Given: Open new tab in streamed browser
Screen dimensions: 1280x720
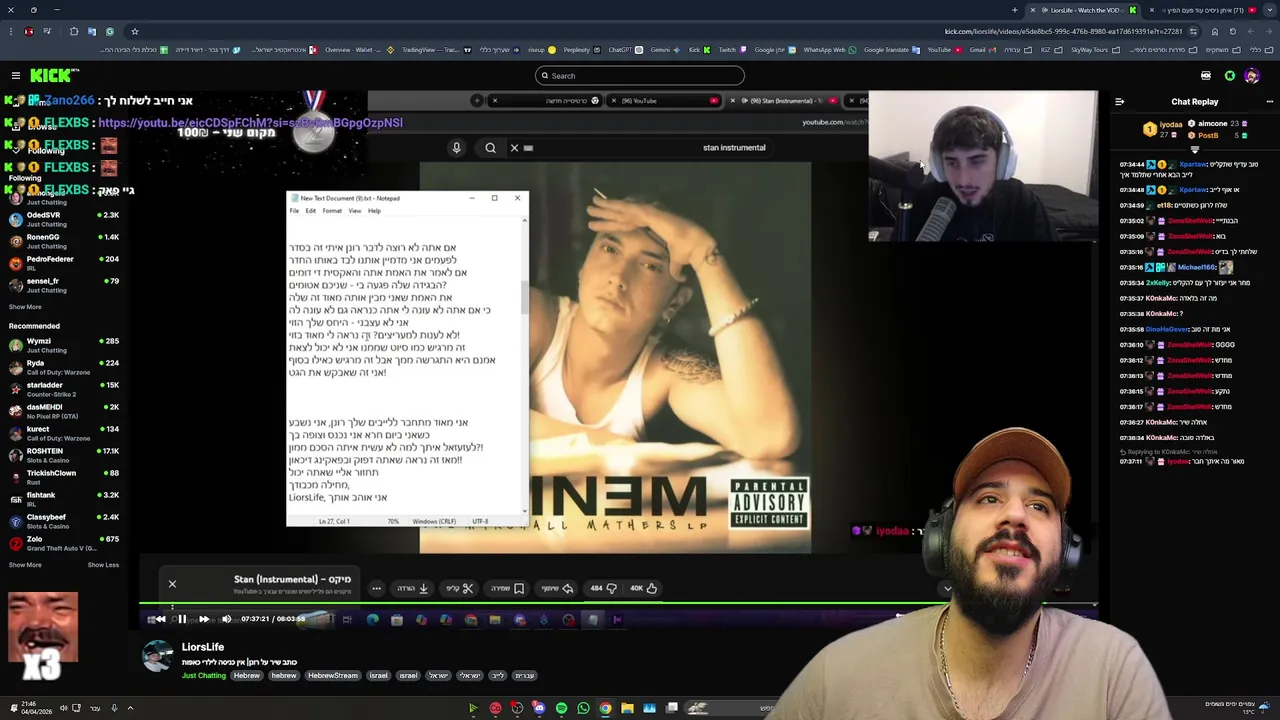Looking at the screenshot, I should point(477,101).
